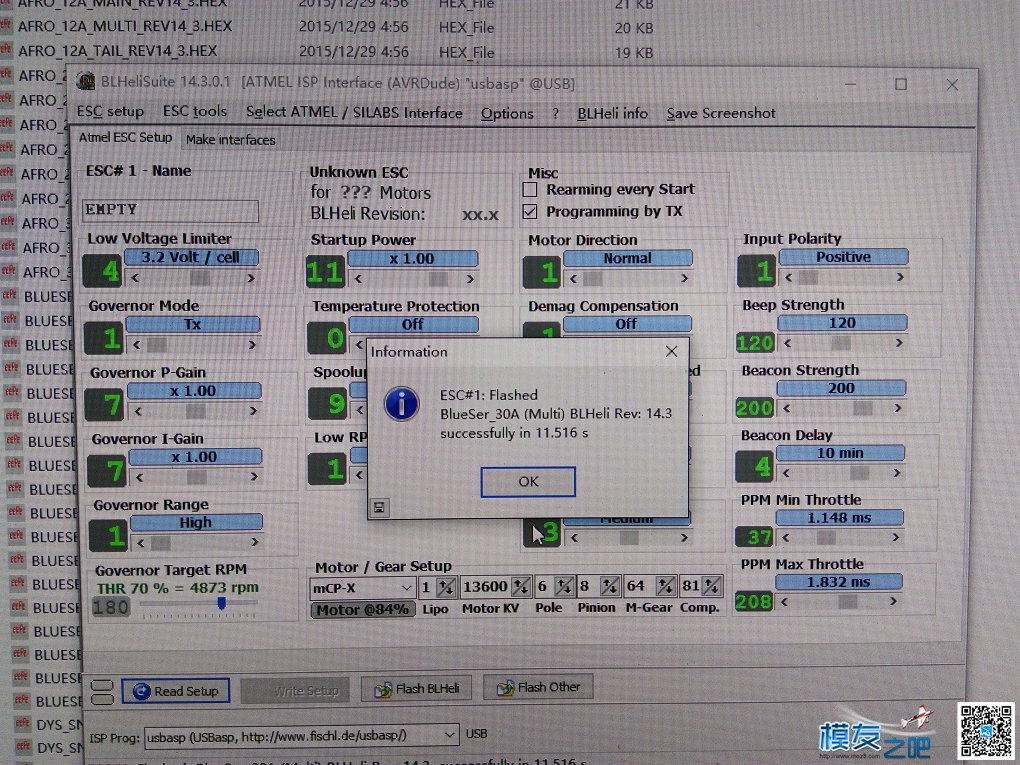1020x765 pixels.
Task: Switch to the Make interfaces tab
Action: [x=230, y=140]
